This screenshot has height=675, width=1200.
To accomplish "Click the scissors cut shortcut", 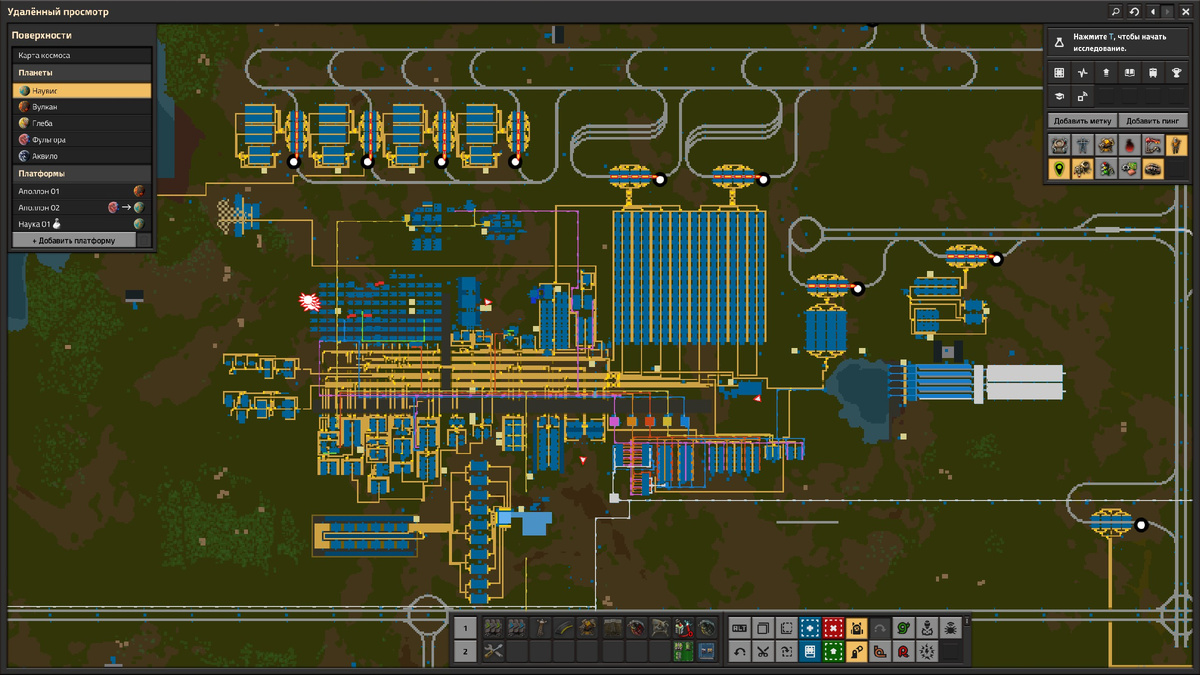I will pos(763,651).
